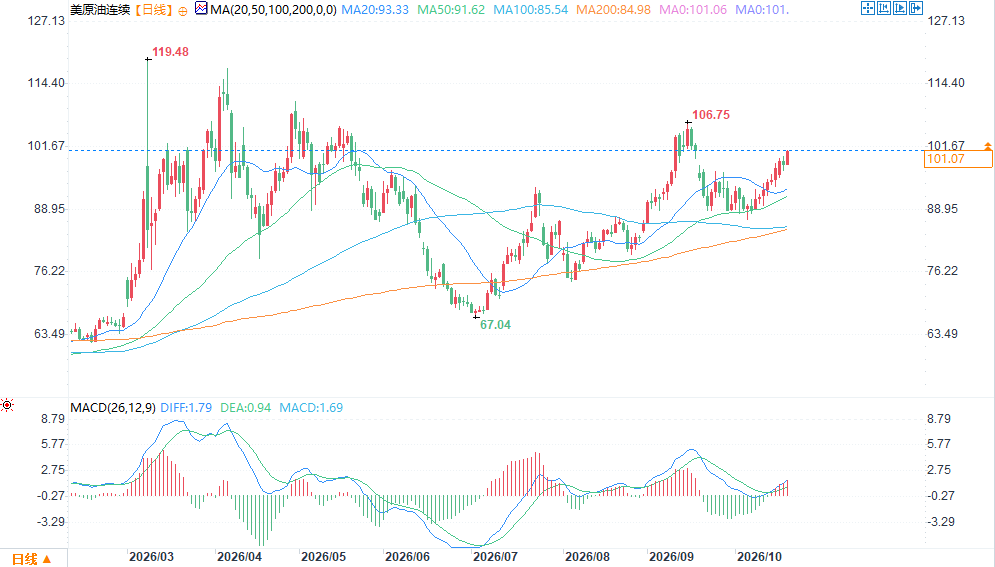Click the right axis 63.49 price label
This screenshot has width=995, height=567.
tap(942, 334)
